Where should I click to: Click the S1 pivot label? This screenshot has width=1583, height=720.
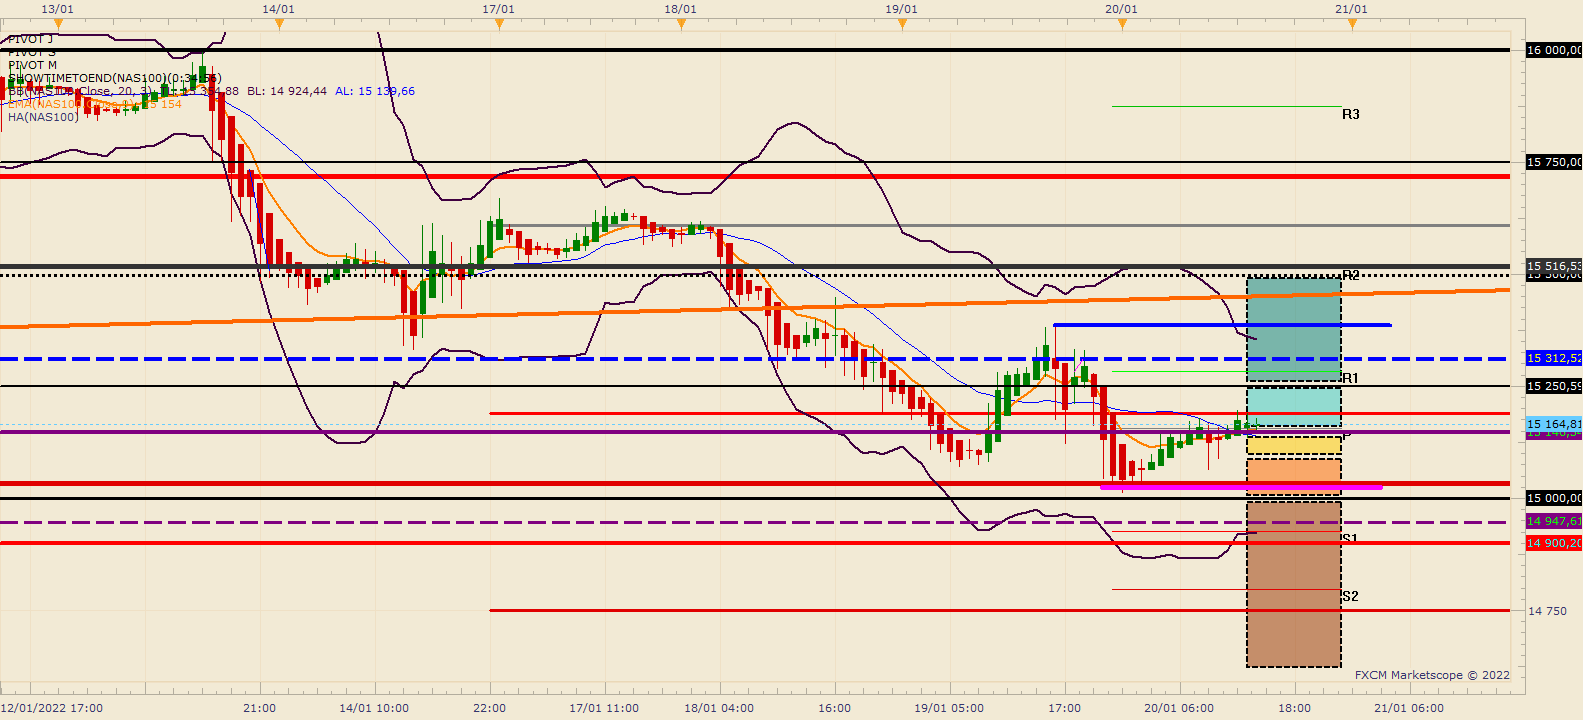1350,538
